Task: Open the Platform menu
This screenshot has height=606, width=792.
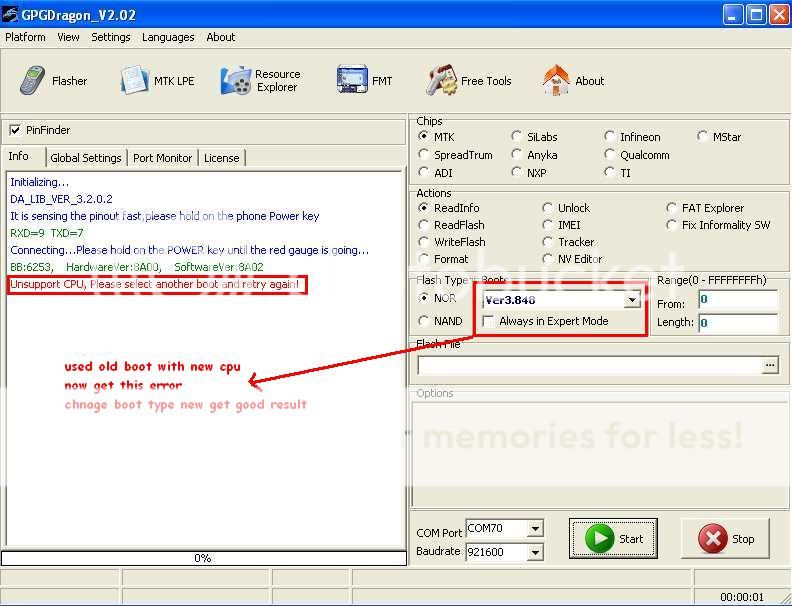Action: [x=25, y=37]
